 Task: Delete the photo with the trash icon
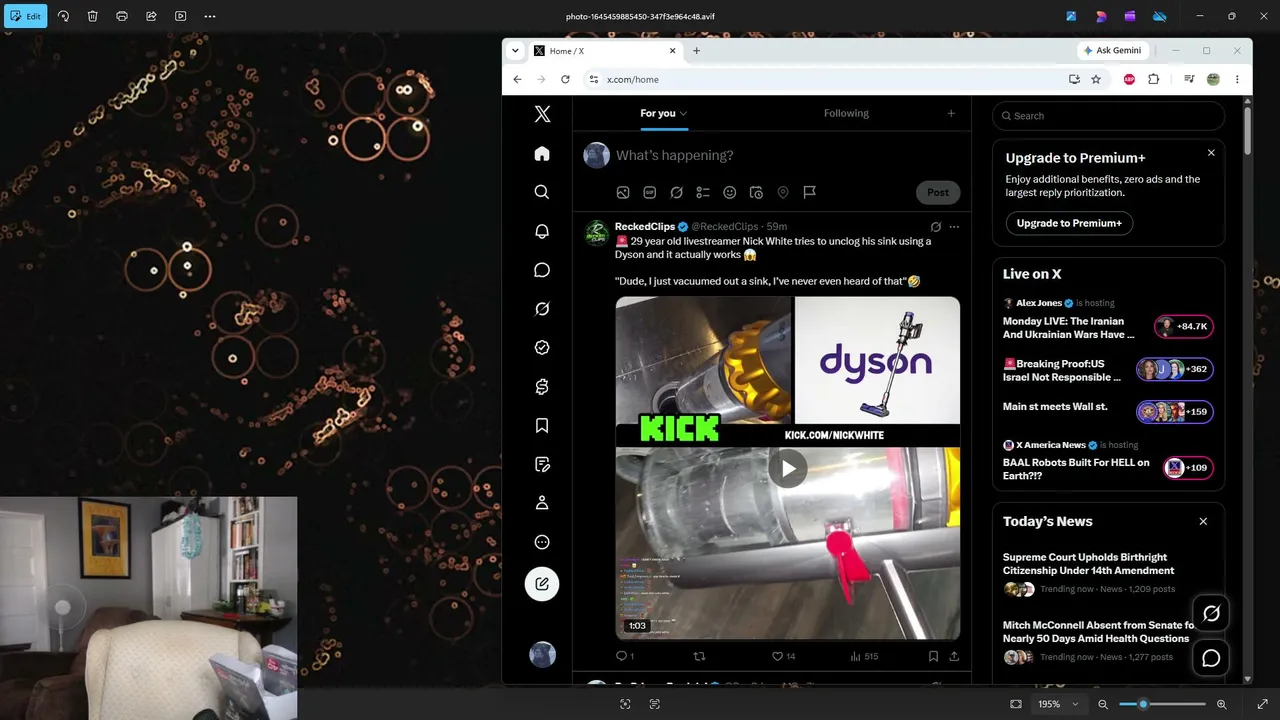[x=92, y=16]
